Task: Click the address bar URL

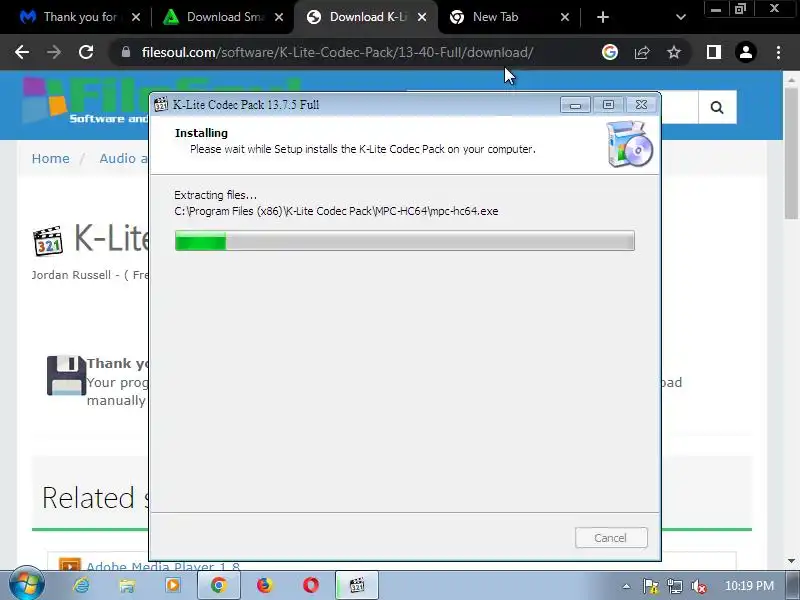Action: pos(338,52)
